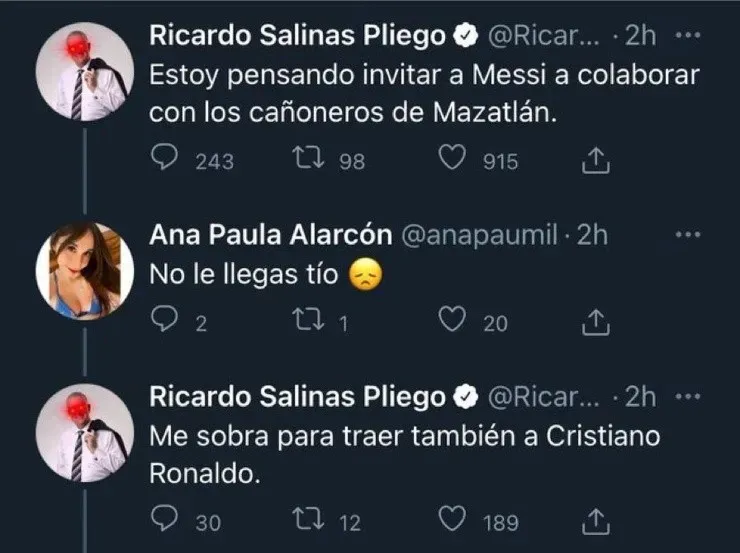740x553 pixels.
Task: Like the tweet with 915 likes
Action: [x=455, y=159]
